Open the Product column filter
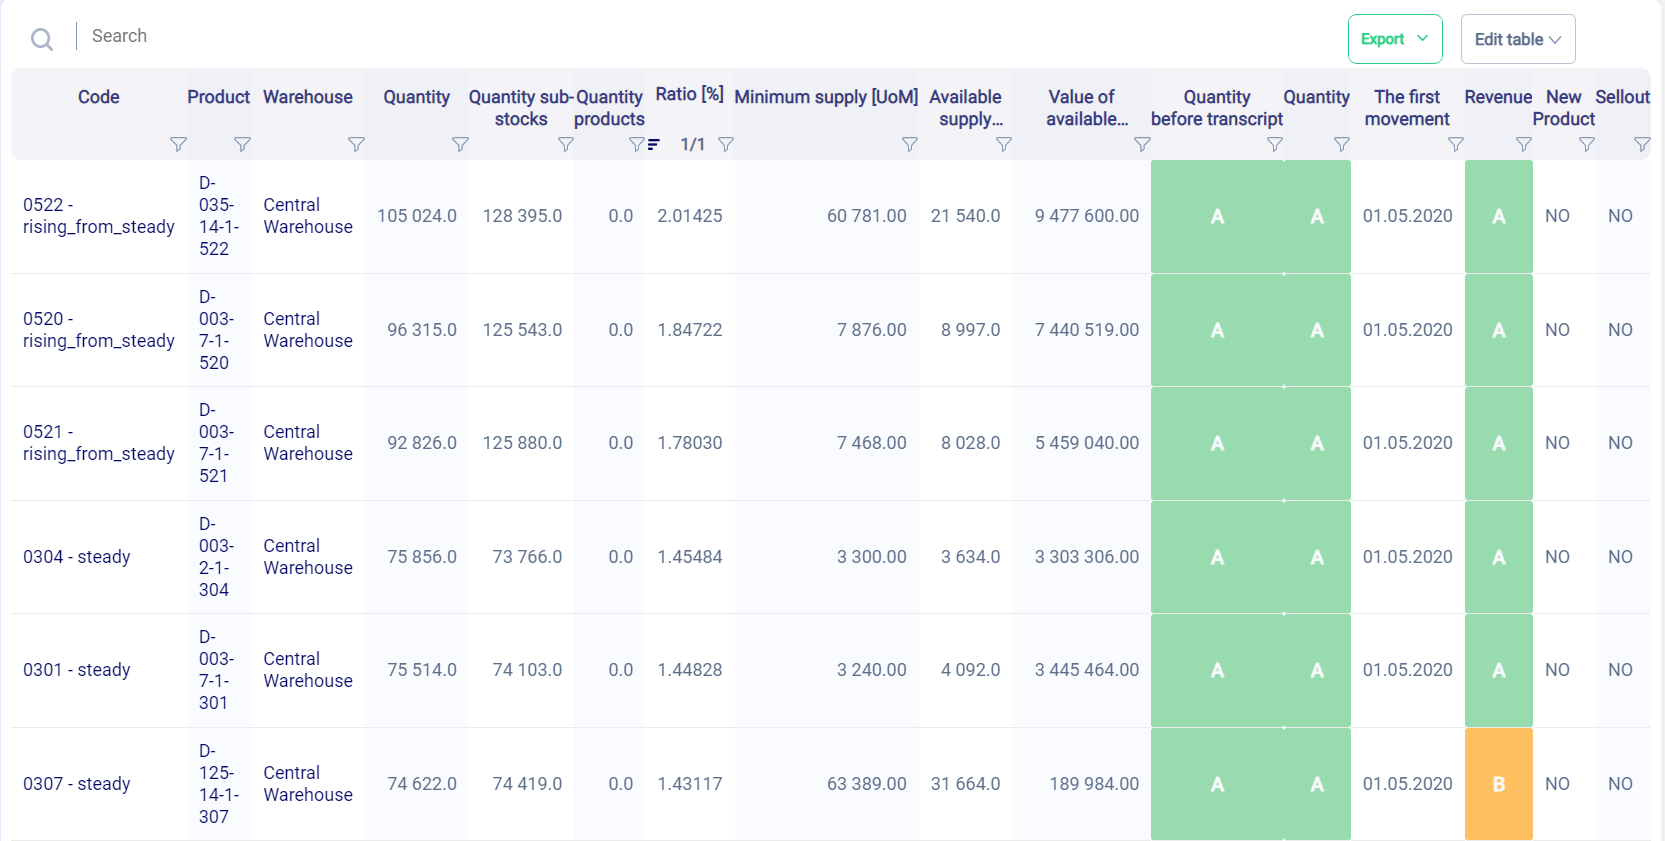 click(242, 145)
